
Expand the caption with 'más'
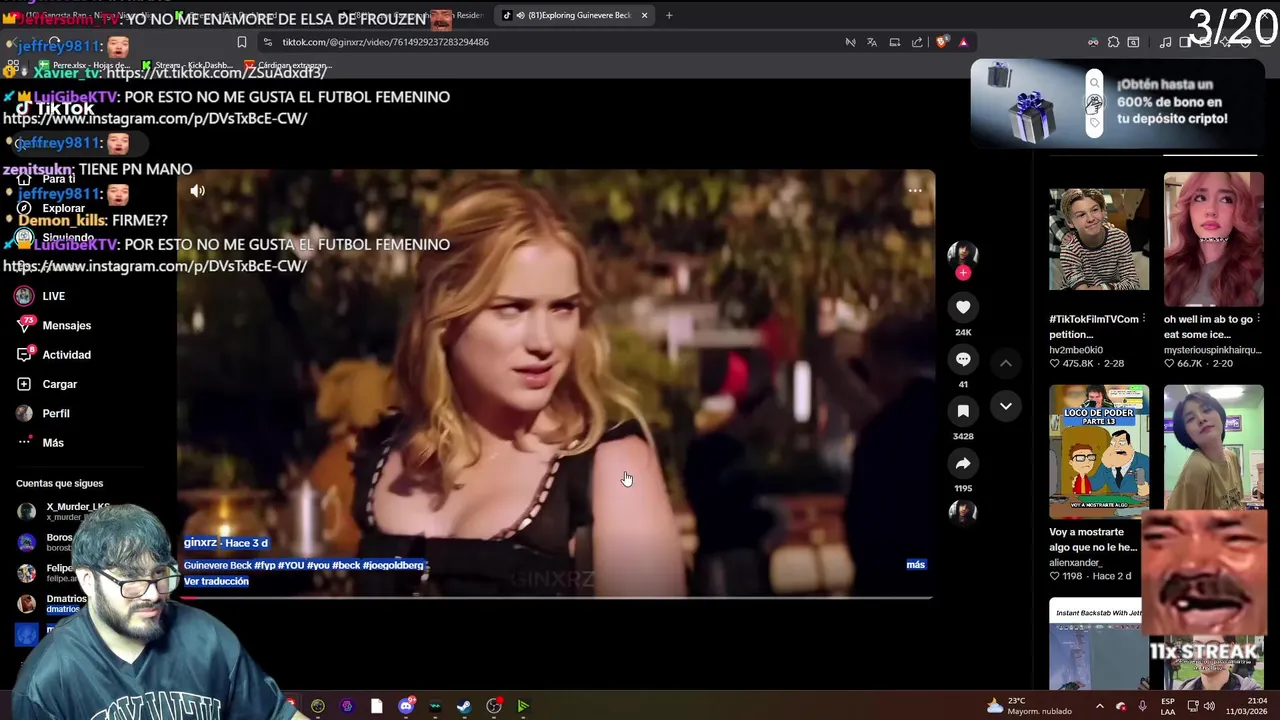pyautogui.click(x=915, y=565)
